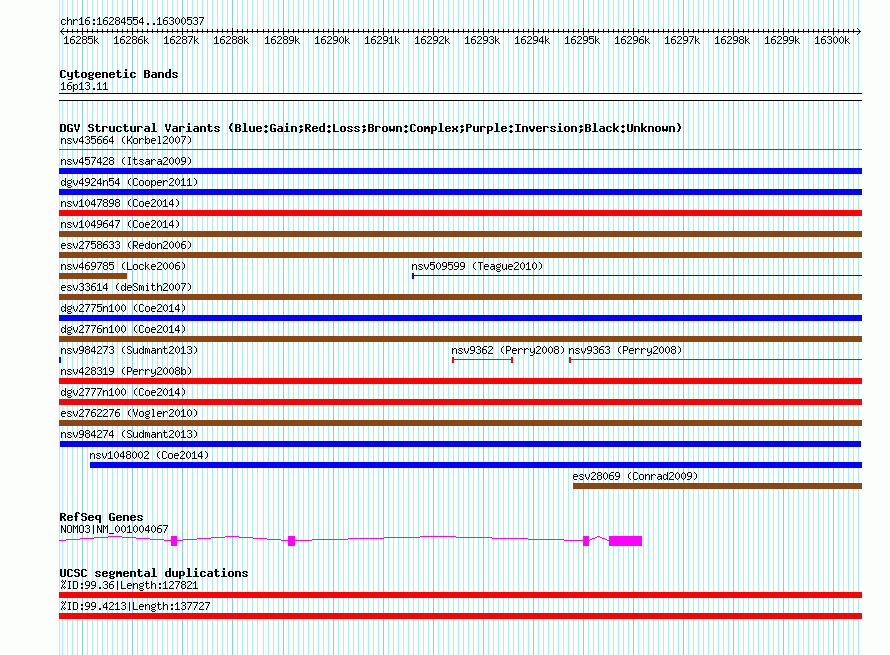
Task: Click the 16290k ruler position label
Action: click(331, 40)
